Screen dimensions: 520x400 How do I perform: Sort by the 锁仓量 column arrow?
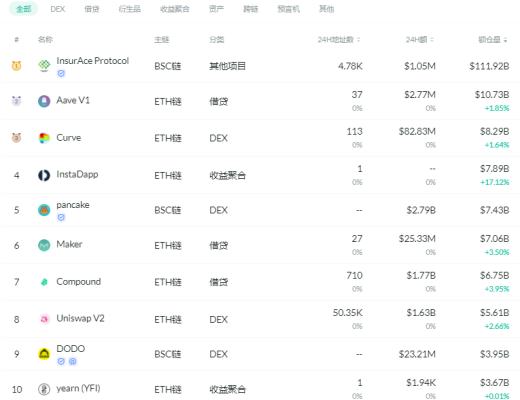(505, 40)
